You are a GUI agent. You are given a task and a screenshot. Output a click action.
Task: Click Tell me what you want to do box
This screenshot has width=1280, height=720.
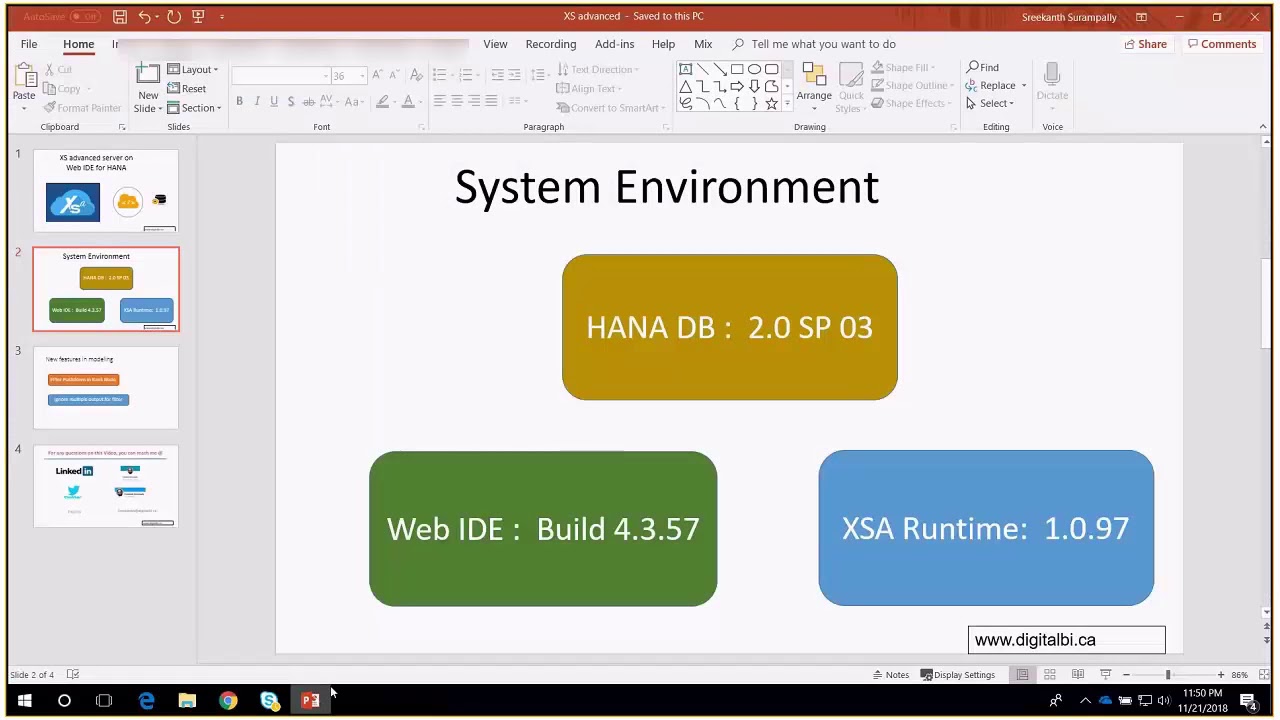pos(823,44)
